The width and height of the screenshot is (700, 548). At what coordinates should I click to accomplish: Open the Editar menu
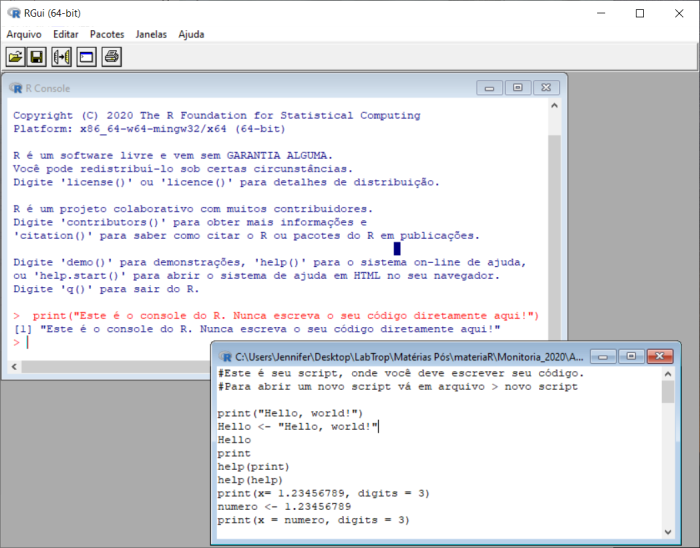click(x=66, y=34)
